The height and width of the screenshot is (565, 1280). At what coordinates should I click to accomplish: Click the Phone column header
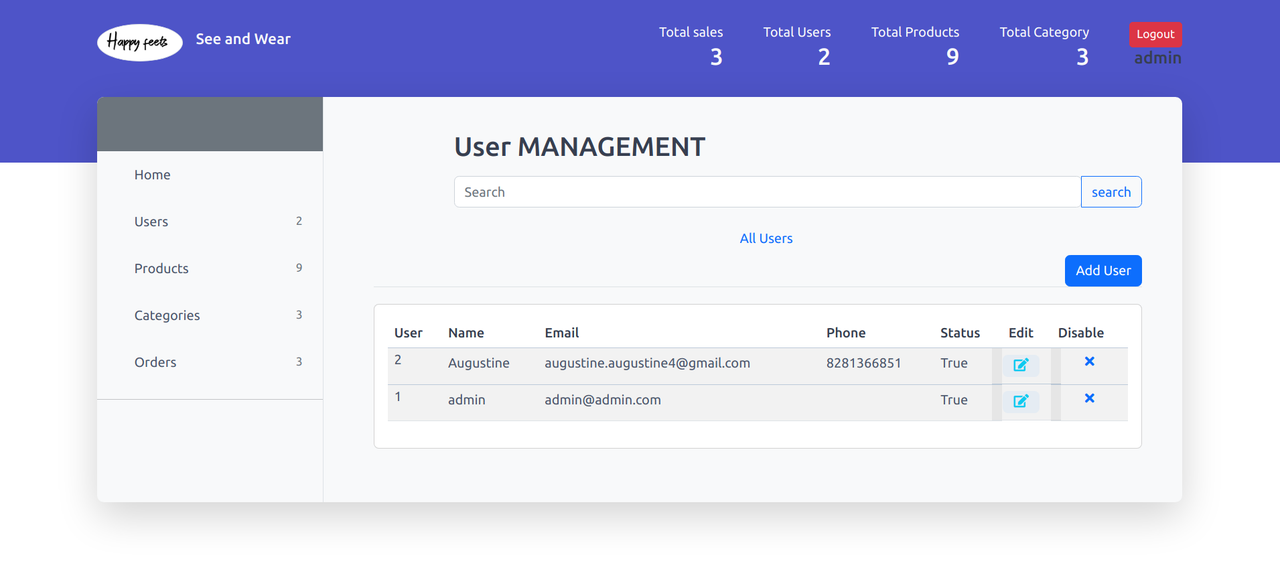846,333
